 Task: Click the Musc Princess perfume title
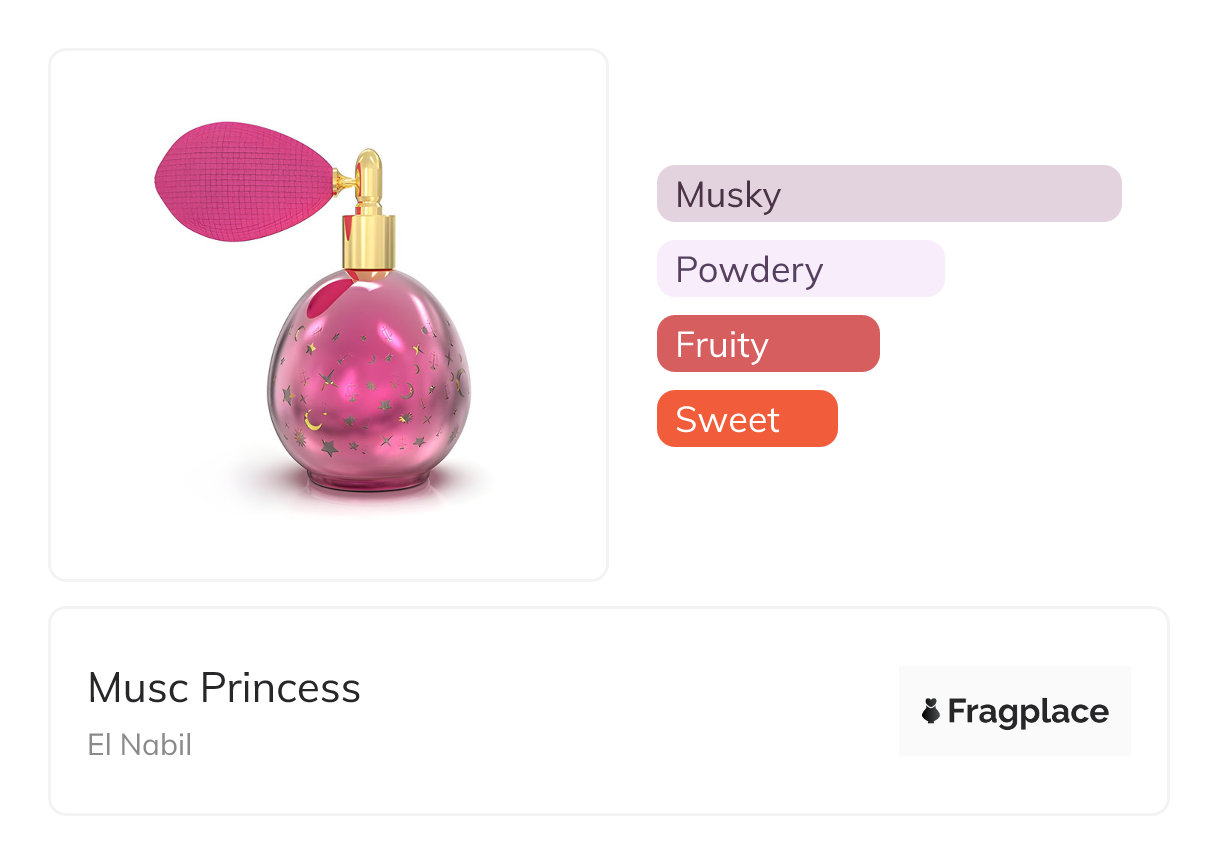pos(224,688)
